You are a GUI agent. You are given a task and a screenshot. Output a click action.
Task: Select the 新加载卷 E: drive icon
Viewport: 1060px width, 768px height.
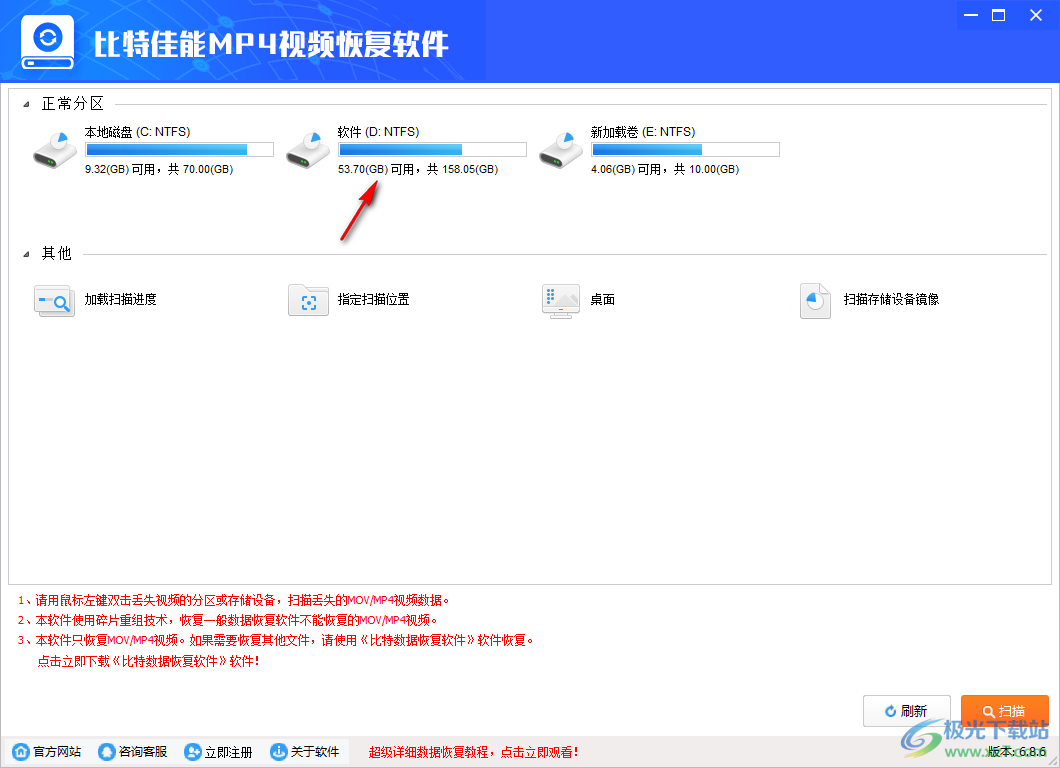click(x=561, y=150)
